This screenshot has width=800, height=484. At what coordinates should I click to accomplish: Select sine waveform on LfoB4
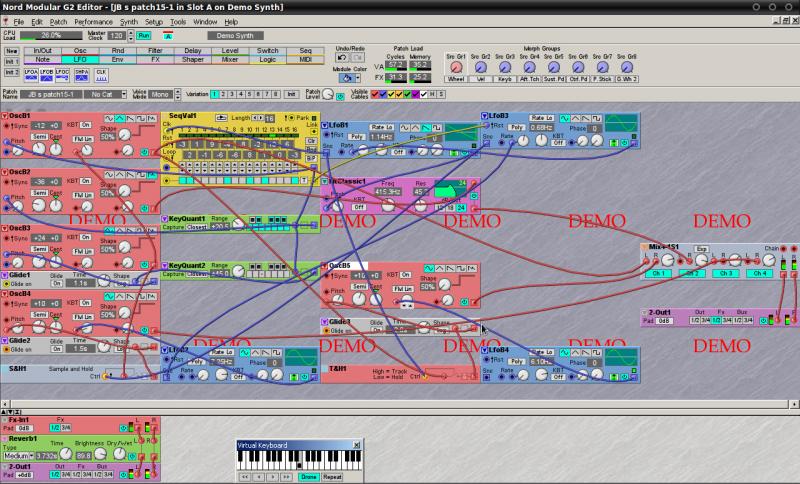tap(565, 352)
